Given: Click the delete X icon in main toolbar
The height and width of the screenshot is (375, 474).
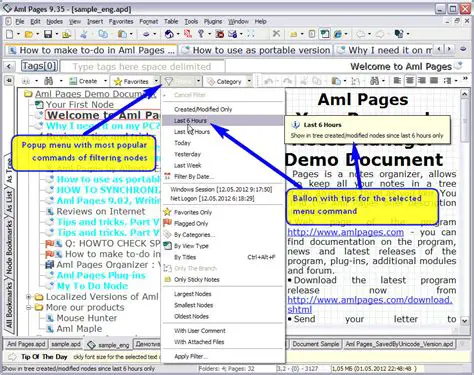Looking at the screenshot, I should click(276, 34).
